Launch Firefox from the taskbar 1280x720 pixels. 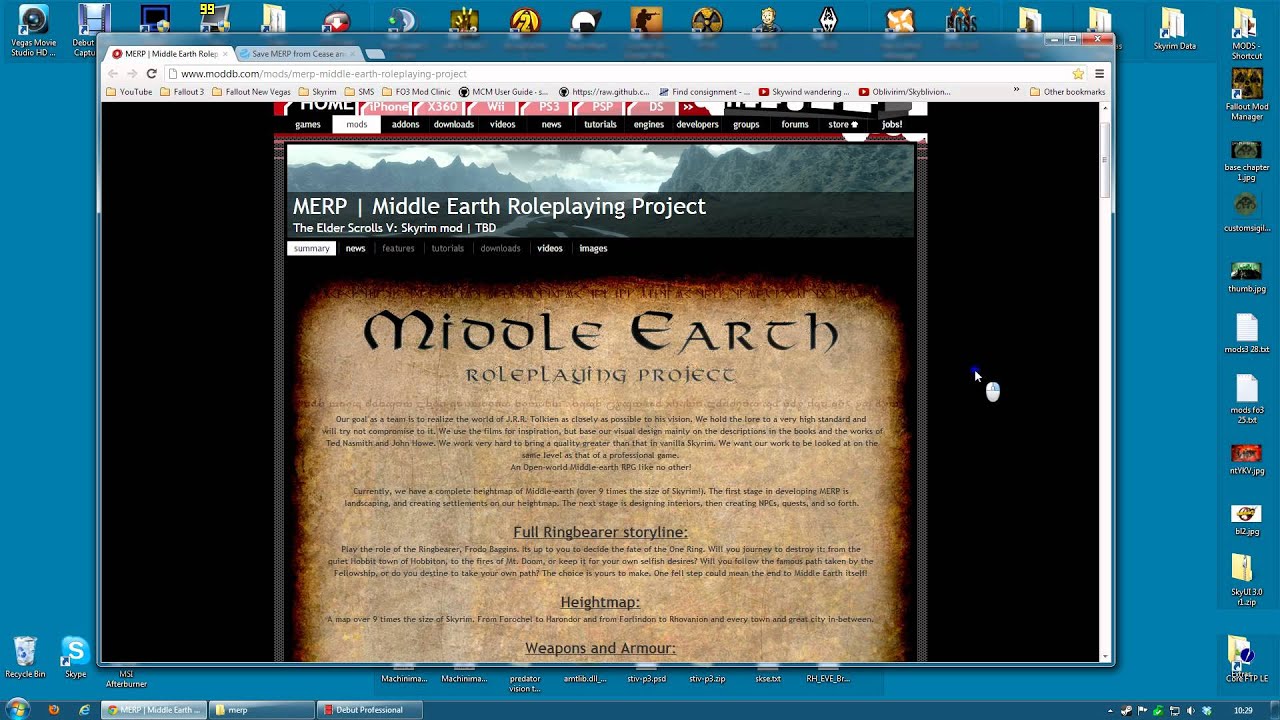(54, 710)
